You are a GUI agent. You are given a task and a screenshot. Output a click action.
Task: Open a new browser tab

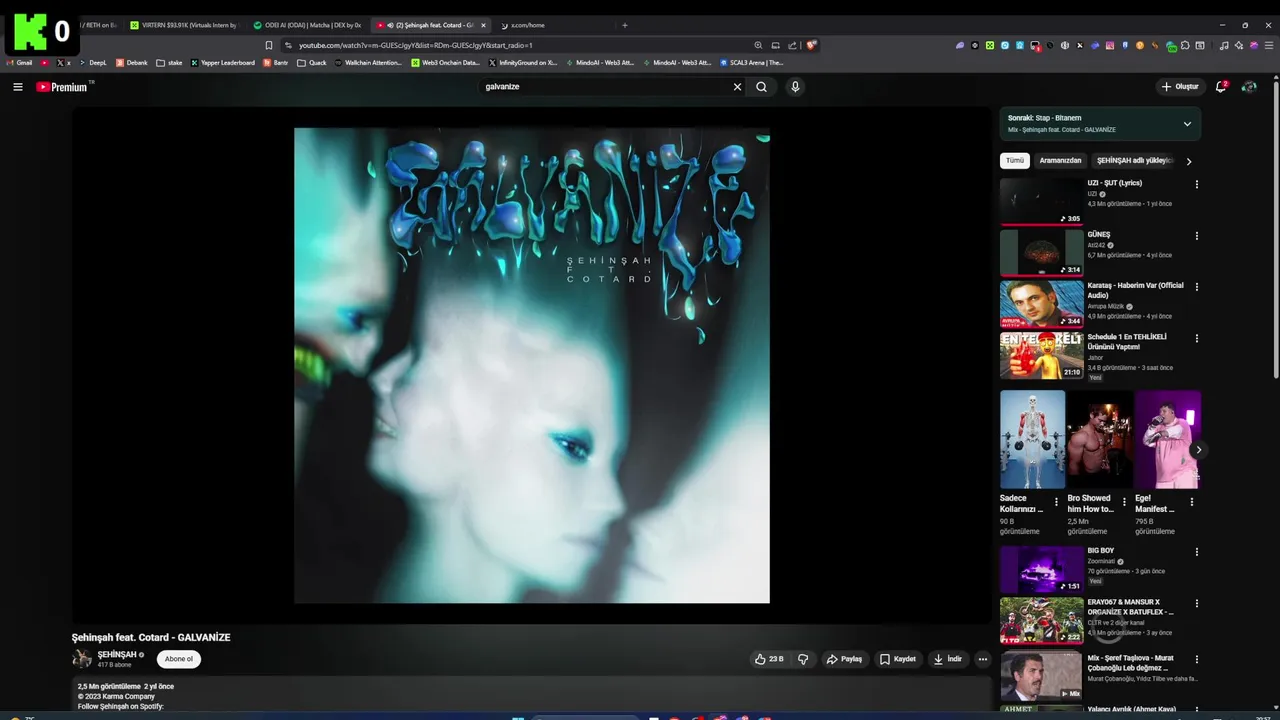625,25
